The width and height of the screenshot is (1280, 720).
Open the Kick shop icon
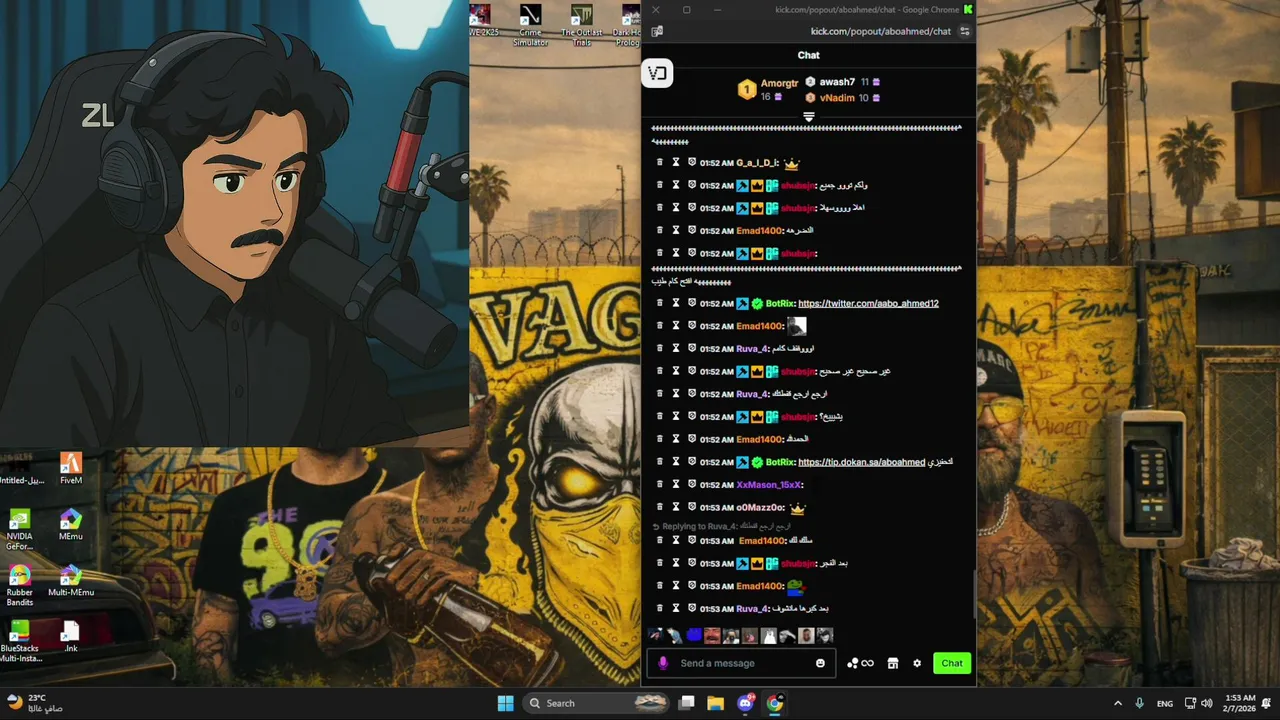point(893,663)
